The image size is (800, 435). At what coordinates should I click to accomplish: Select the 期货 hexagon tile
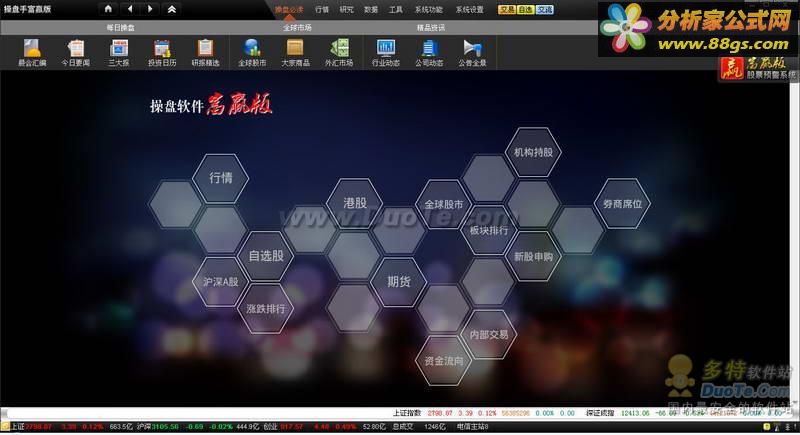[x=399, y=282]
